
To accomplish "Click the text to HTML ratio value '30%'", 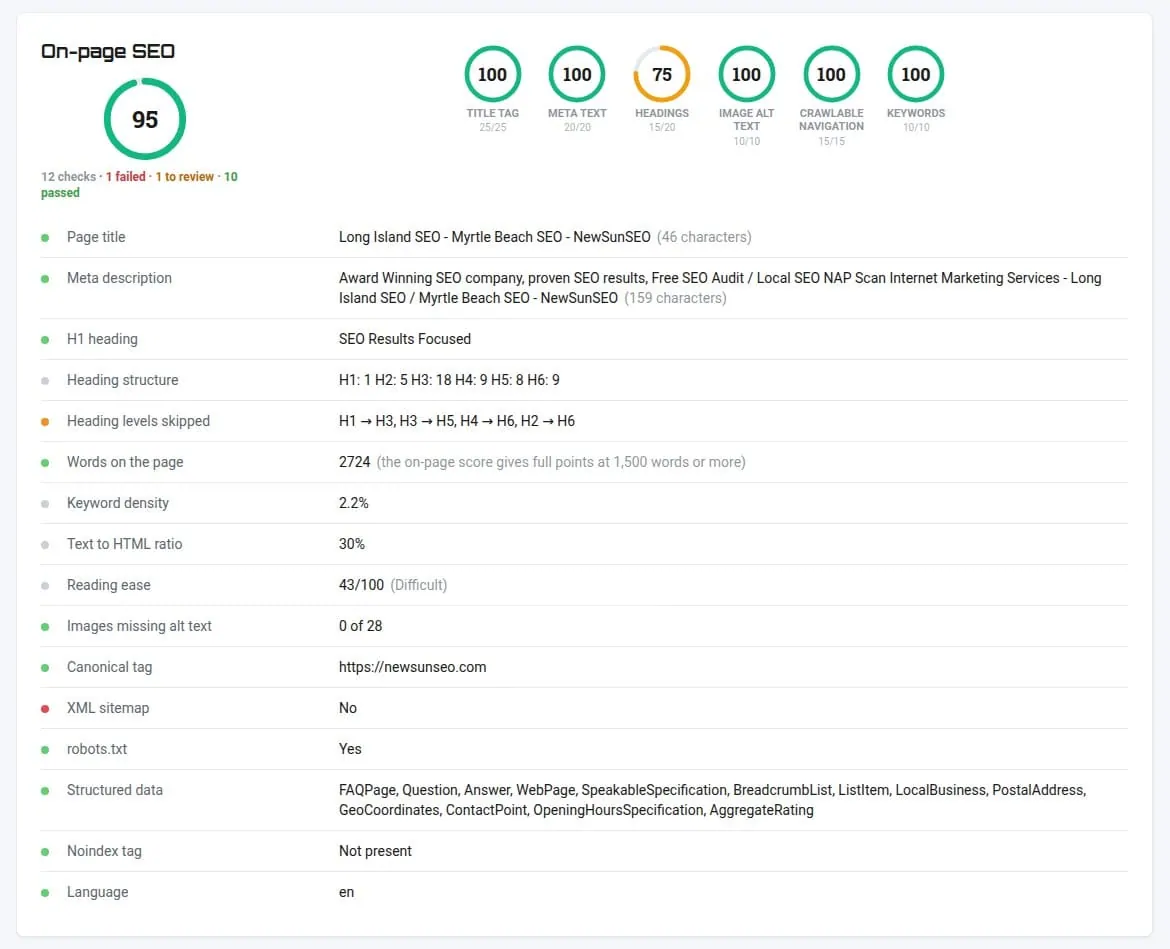I will click(351, 545).
